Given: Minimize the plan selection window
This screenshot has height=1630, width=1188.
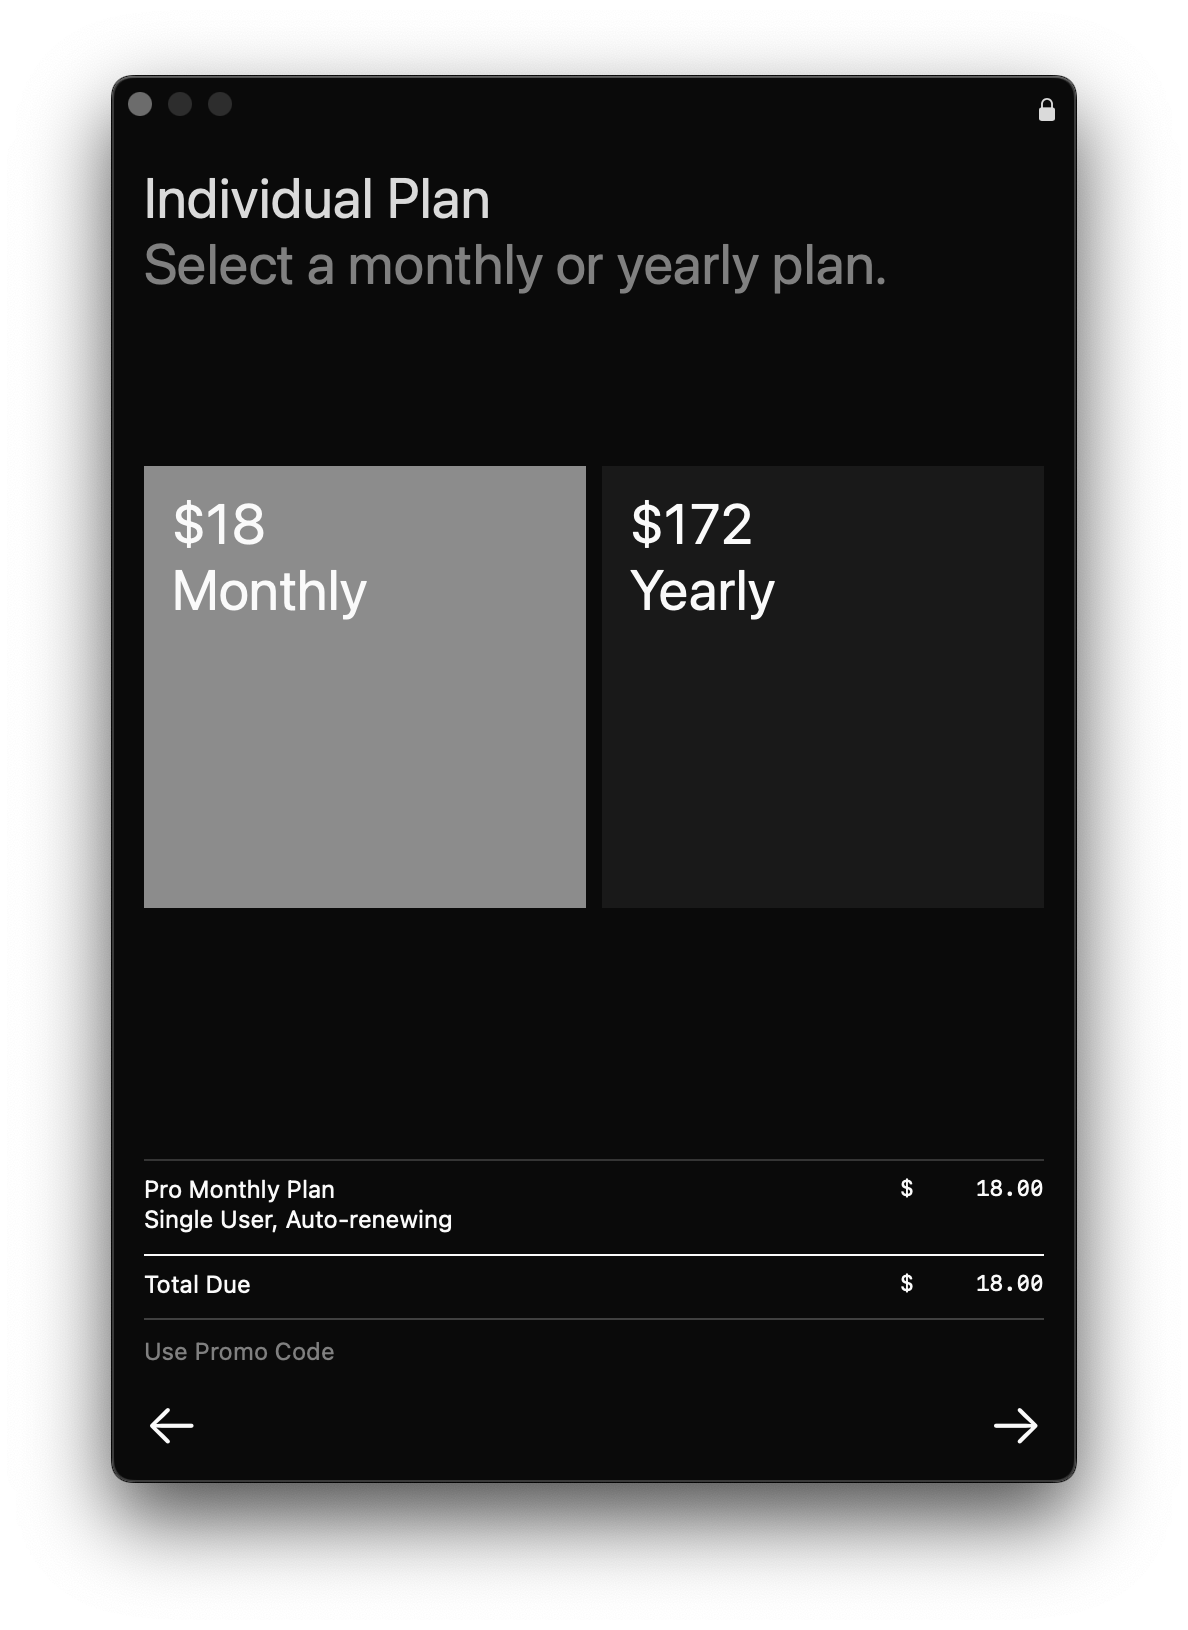Looking at the screenshot, I should coord(180,104).
